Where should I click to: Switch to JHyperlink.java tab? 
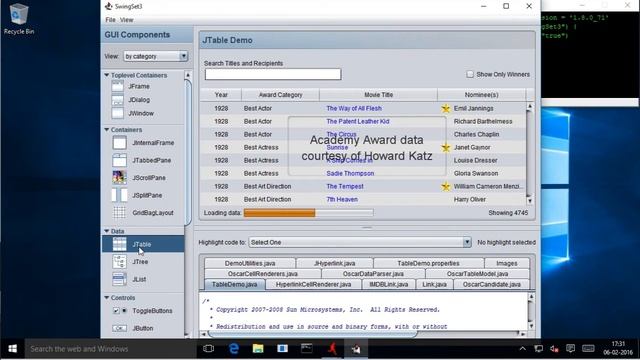334,263
